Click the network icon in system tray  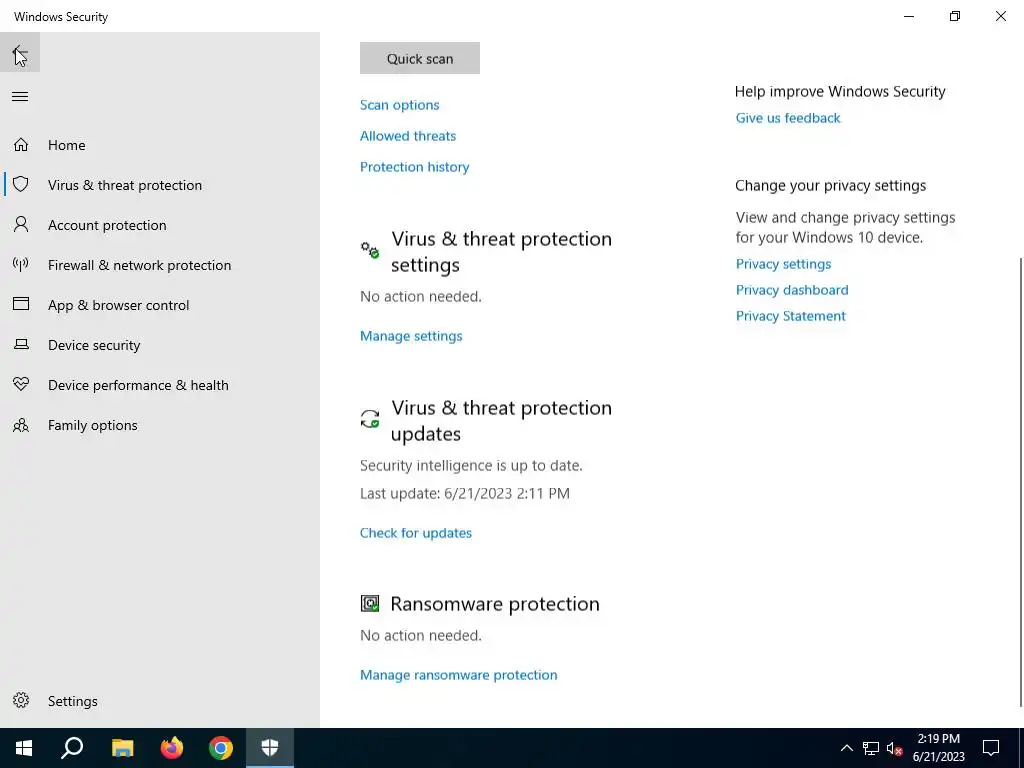pyautogui.click(x=871, y=748)
